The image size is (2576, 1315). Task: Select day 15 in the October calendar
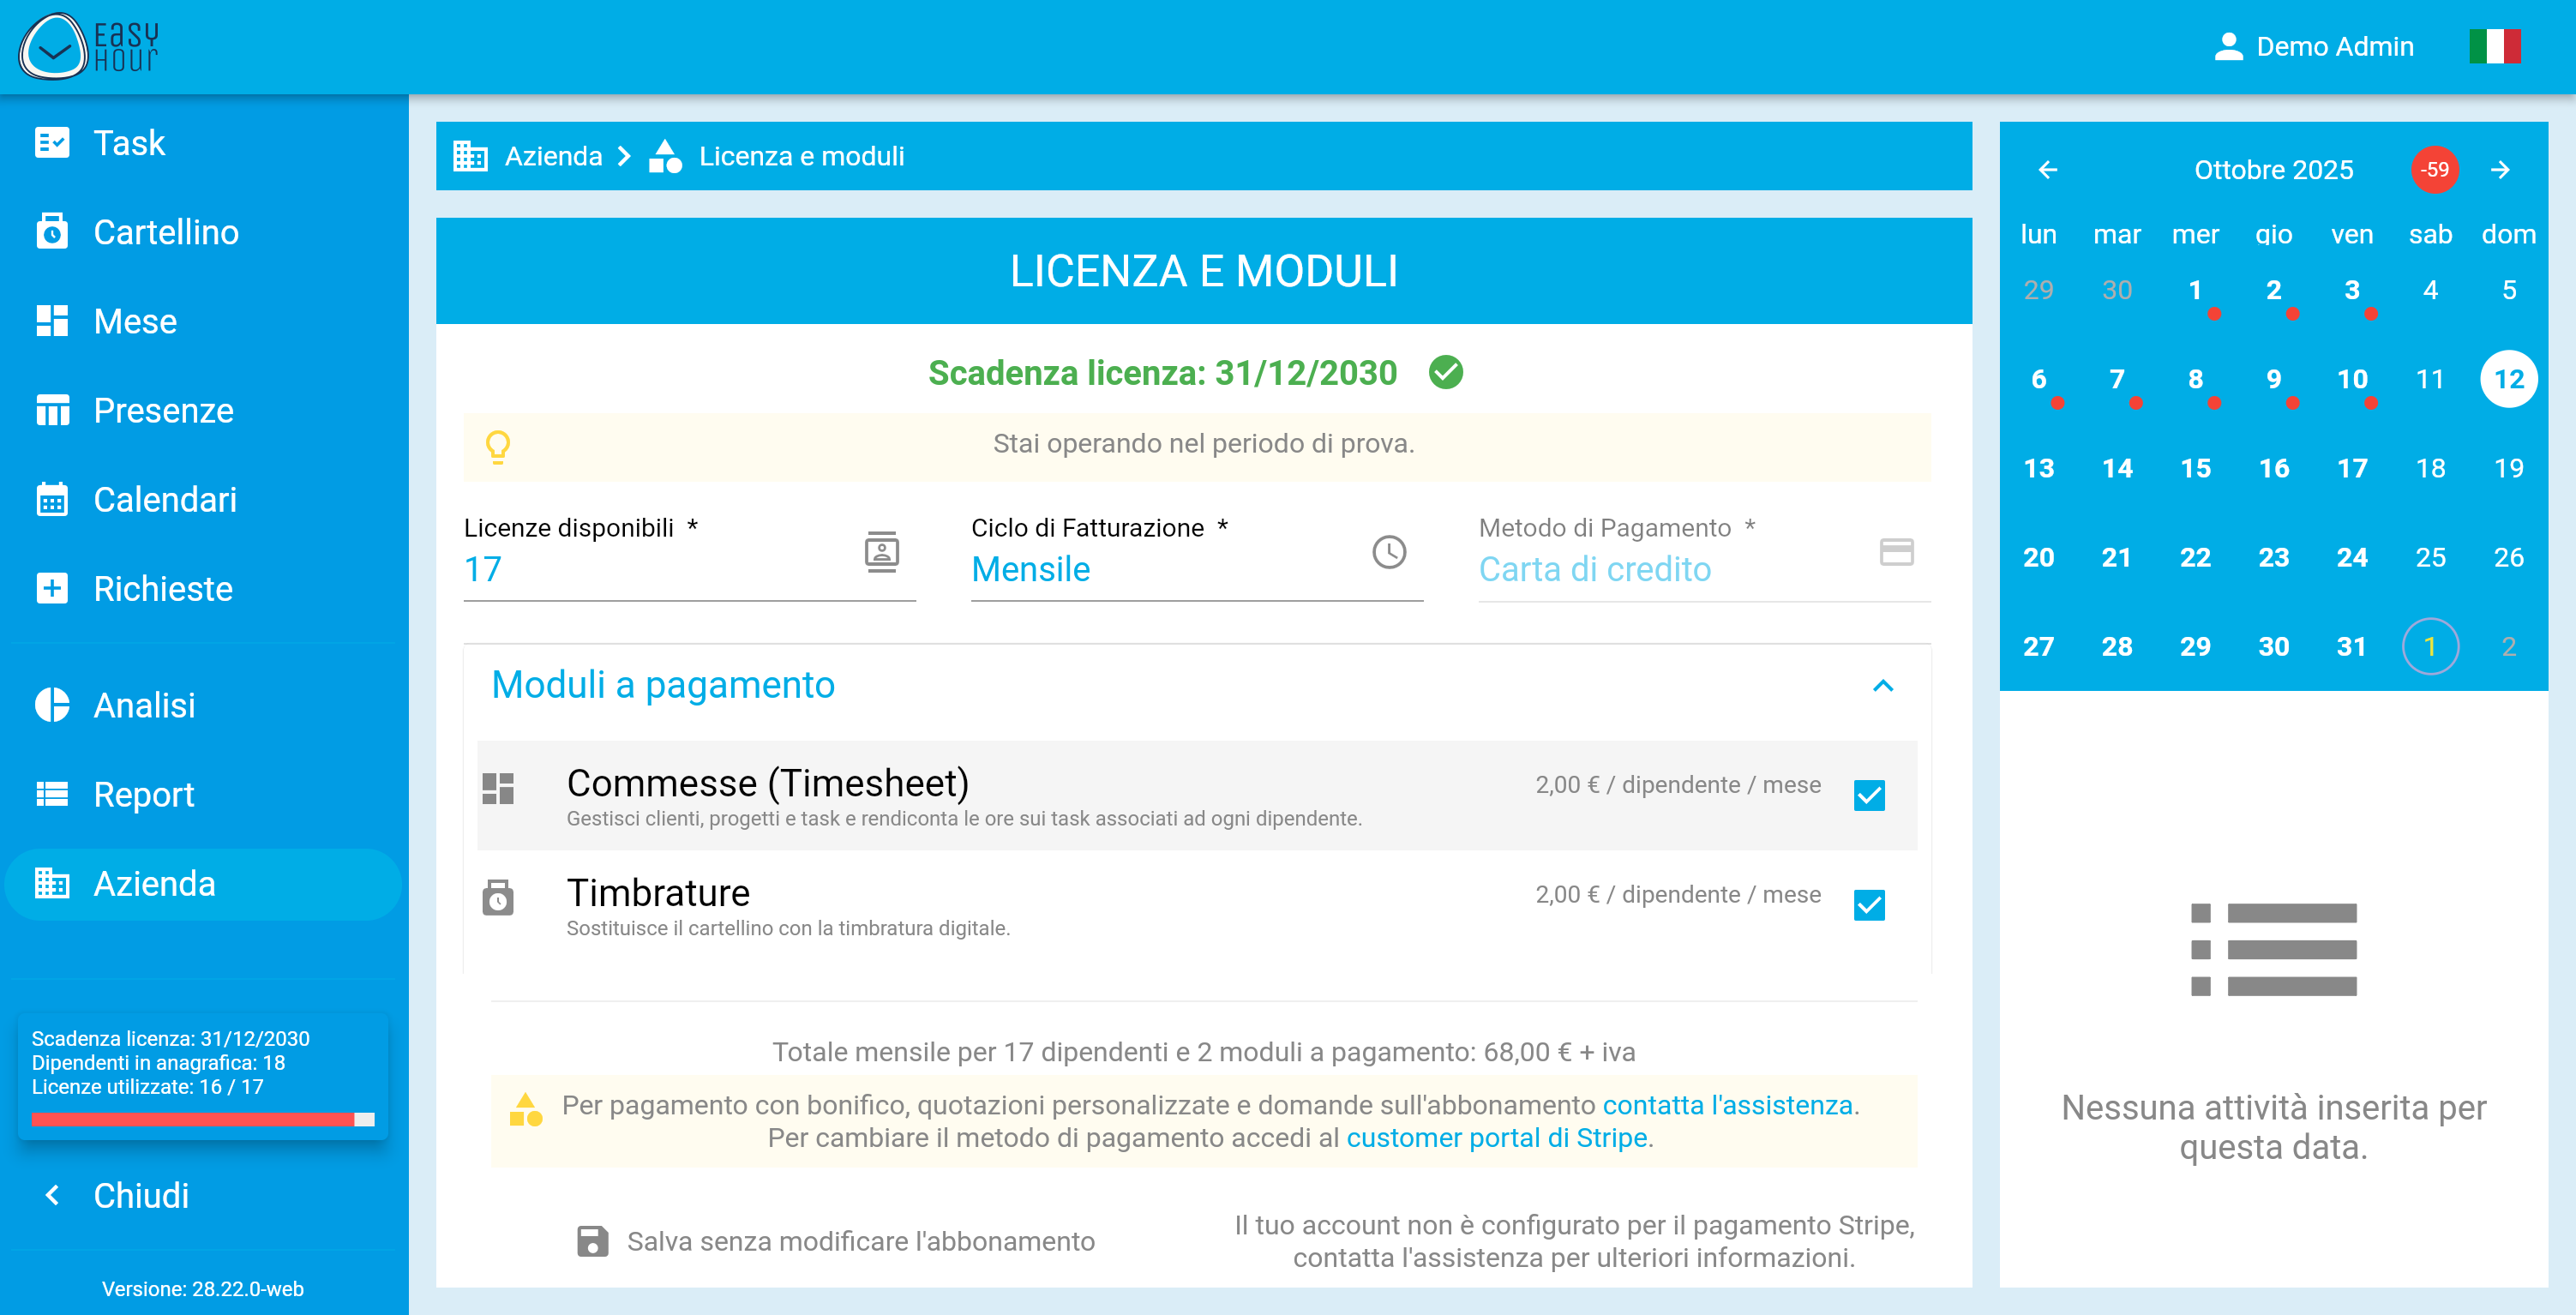pos(2195,468)
